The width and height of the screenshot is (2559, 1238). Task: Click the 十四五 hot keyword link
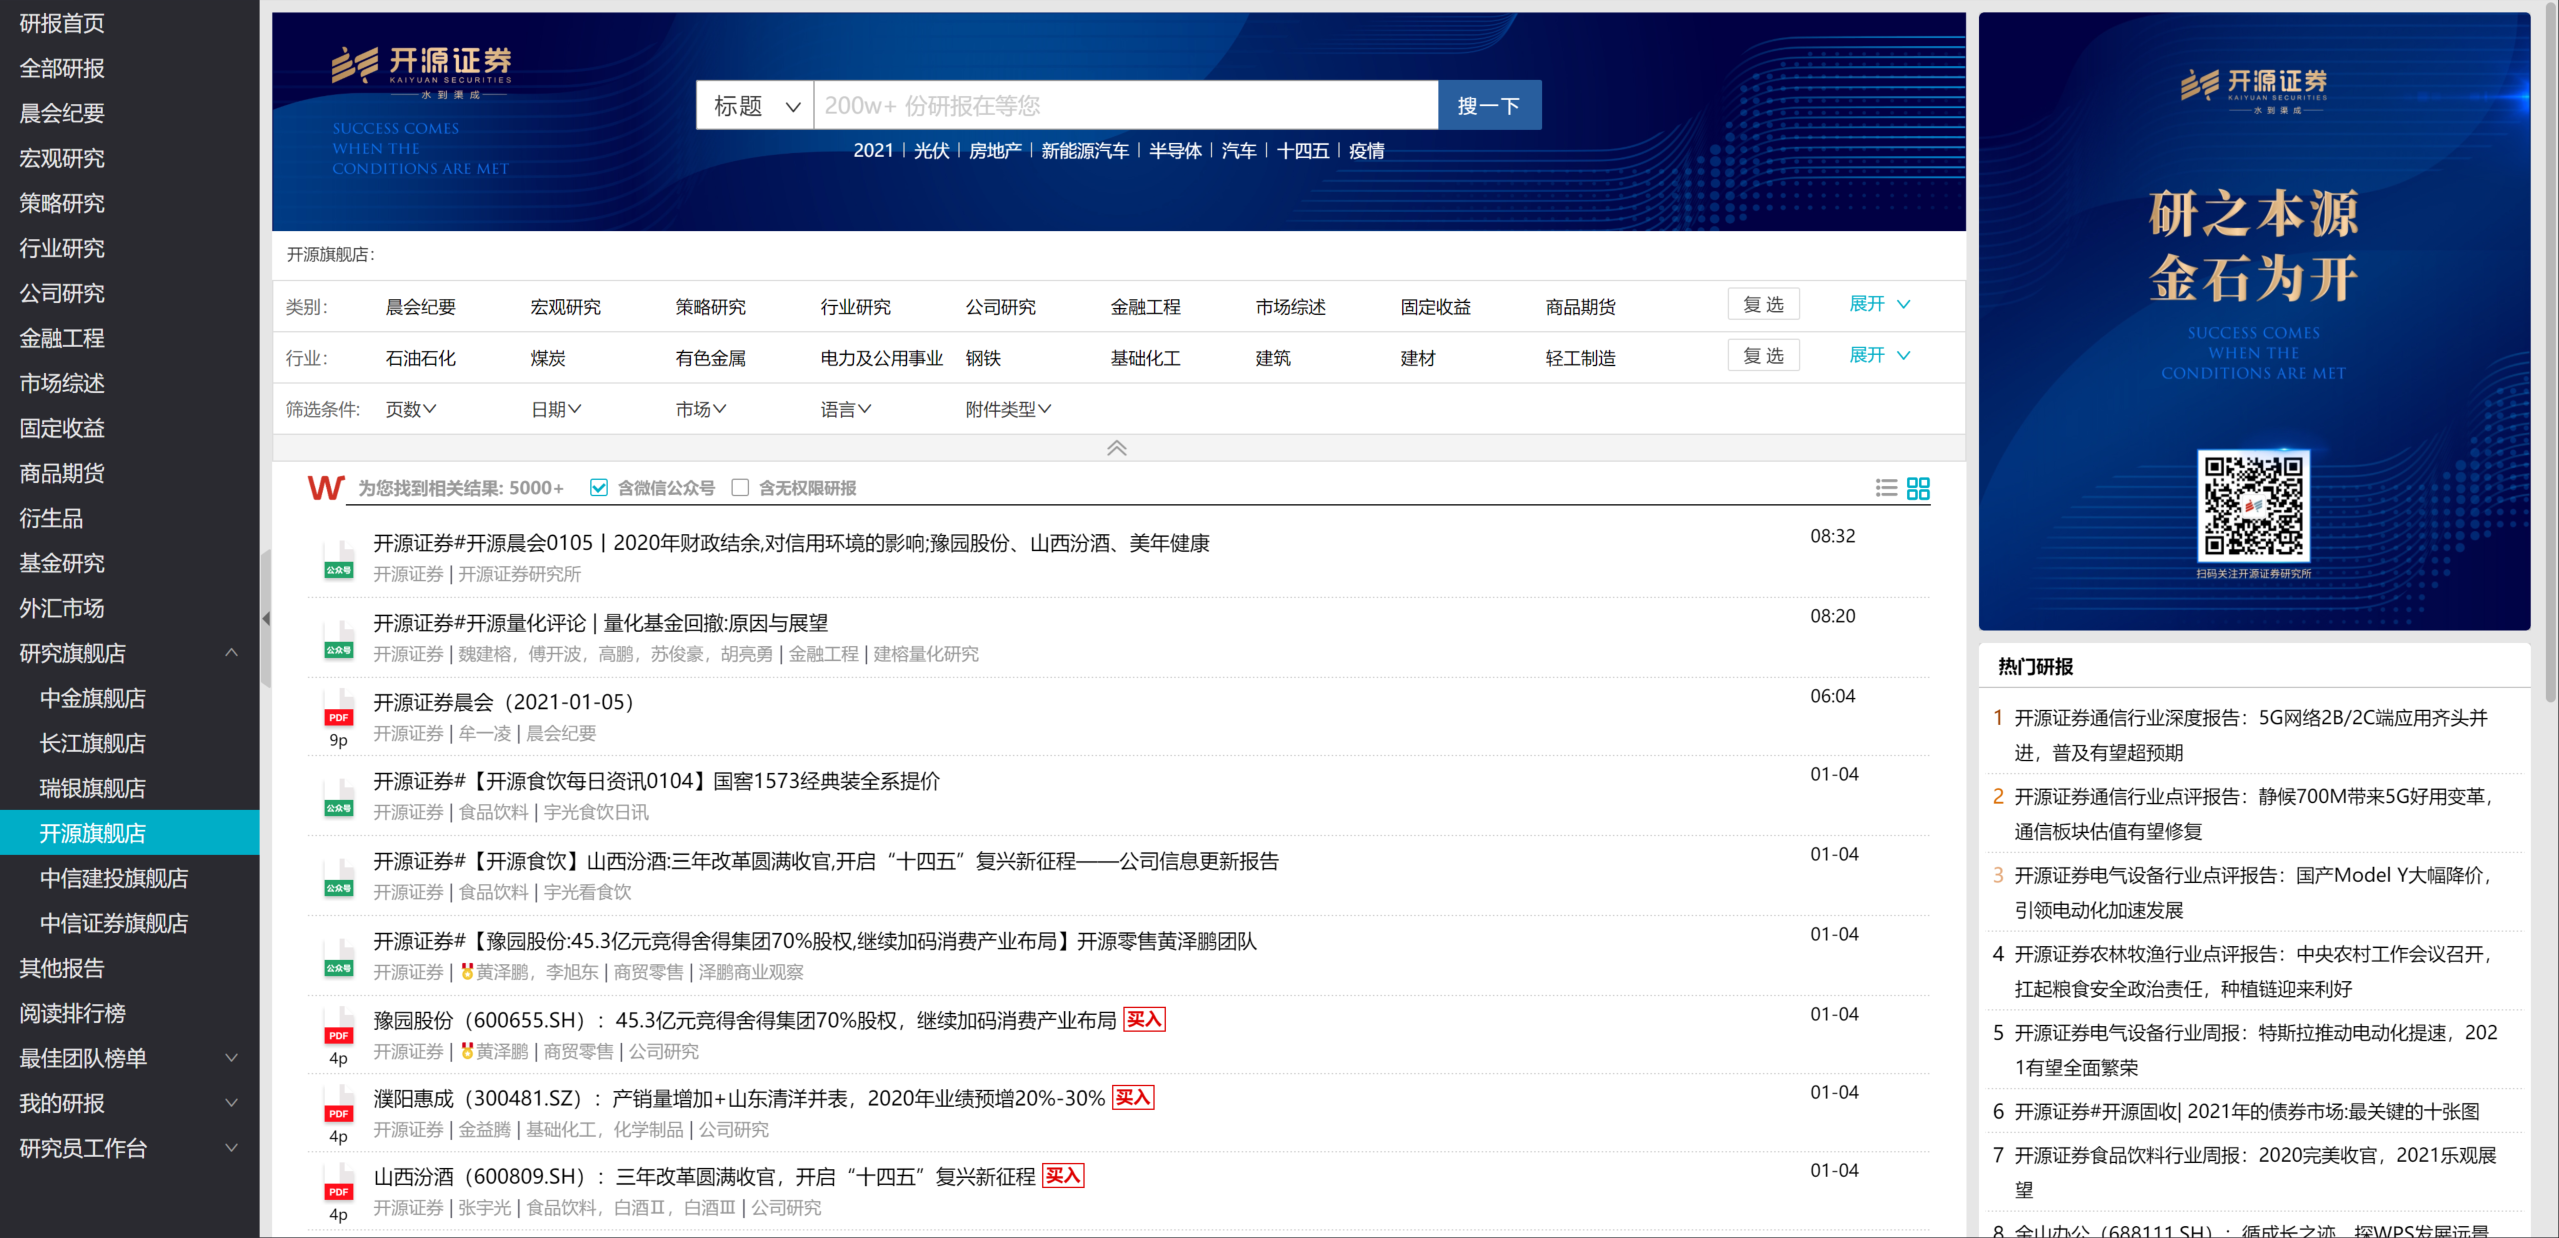click(1302, 150)
